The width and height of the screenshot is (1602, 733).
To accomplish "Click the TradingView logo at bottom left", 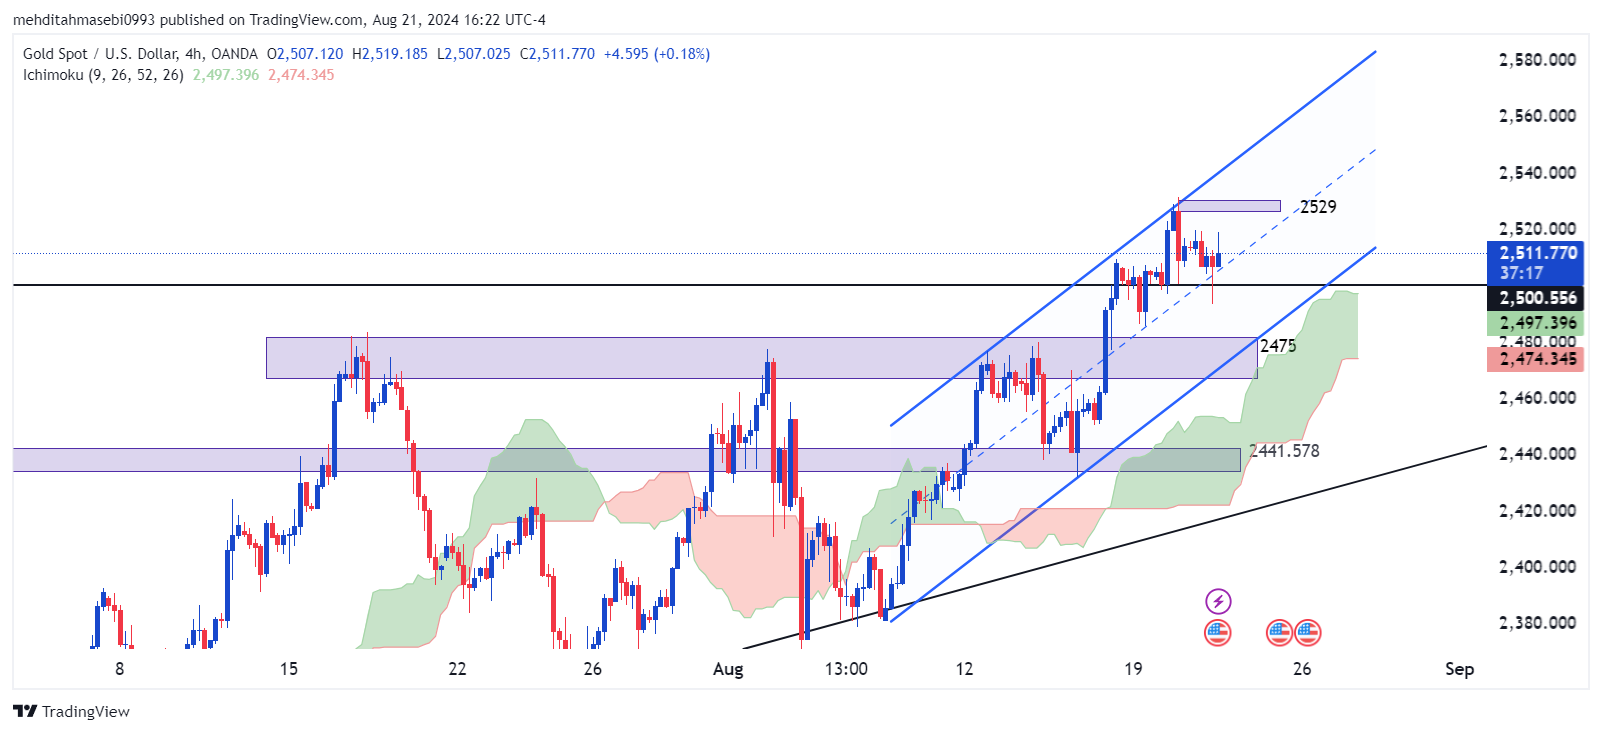I will click(x=72, y=711).
